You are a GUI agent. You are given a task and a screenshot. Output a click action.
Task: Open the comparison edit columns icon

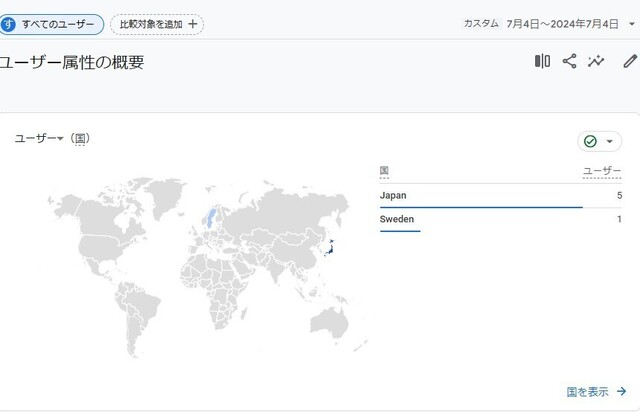point(542,61)
